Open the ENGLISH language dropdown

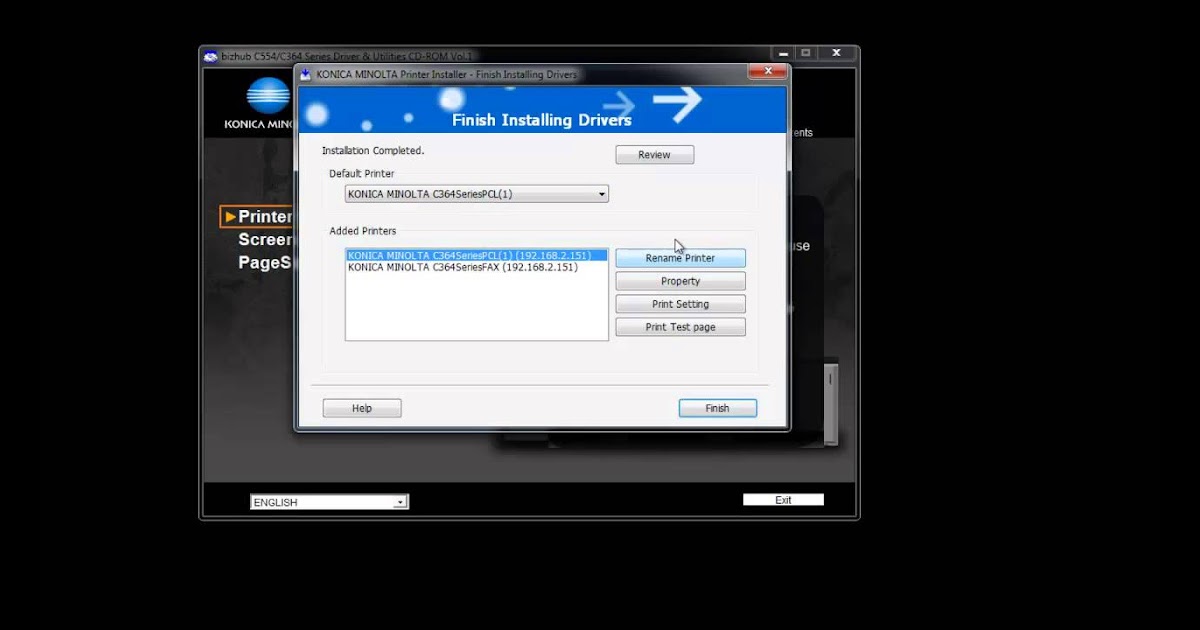(x=329, y=502)
